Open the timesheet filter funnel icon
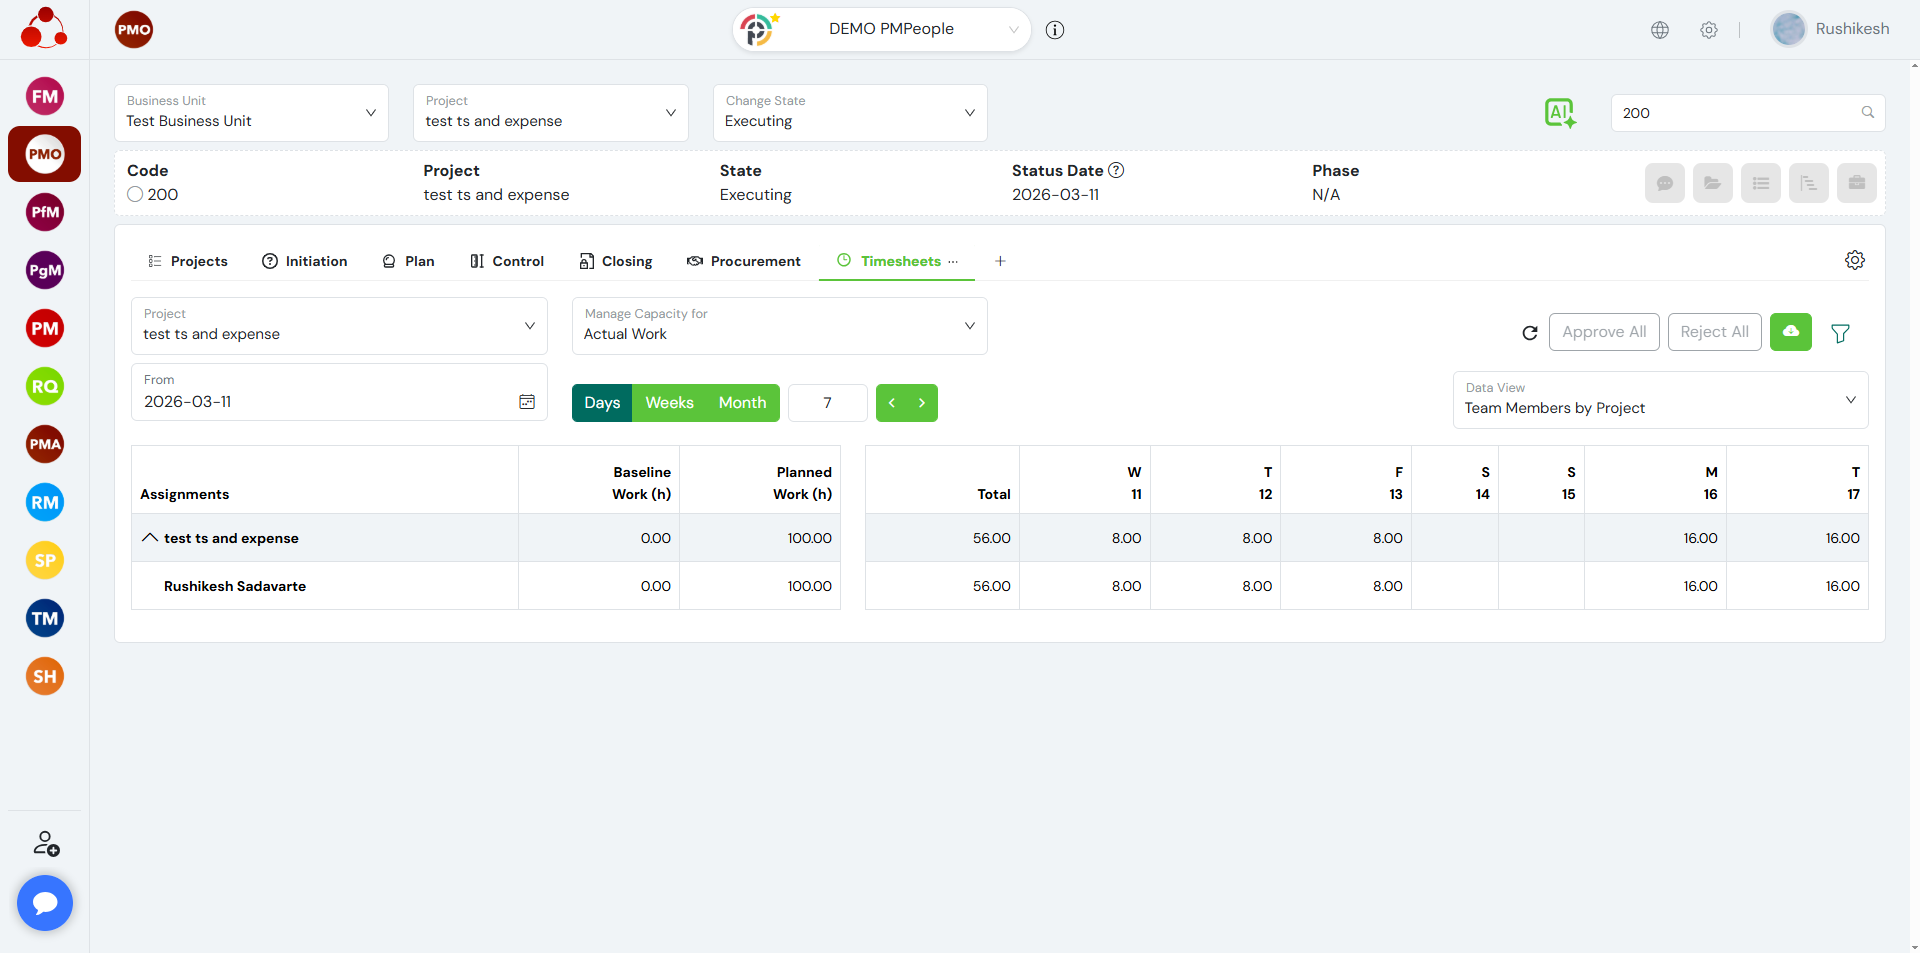Image resolution: width=1920 pixels, height=953 pixels. pos(1840,333)
